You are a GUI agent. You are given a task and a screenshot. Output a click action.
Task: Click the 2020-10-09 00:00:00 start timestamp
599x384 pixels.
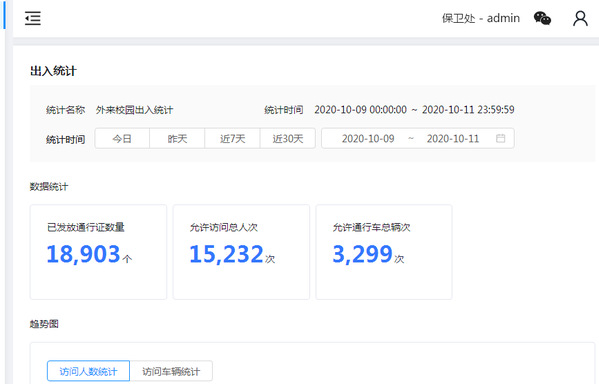coord(360,110)
